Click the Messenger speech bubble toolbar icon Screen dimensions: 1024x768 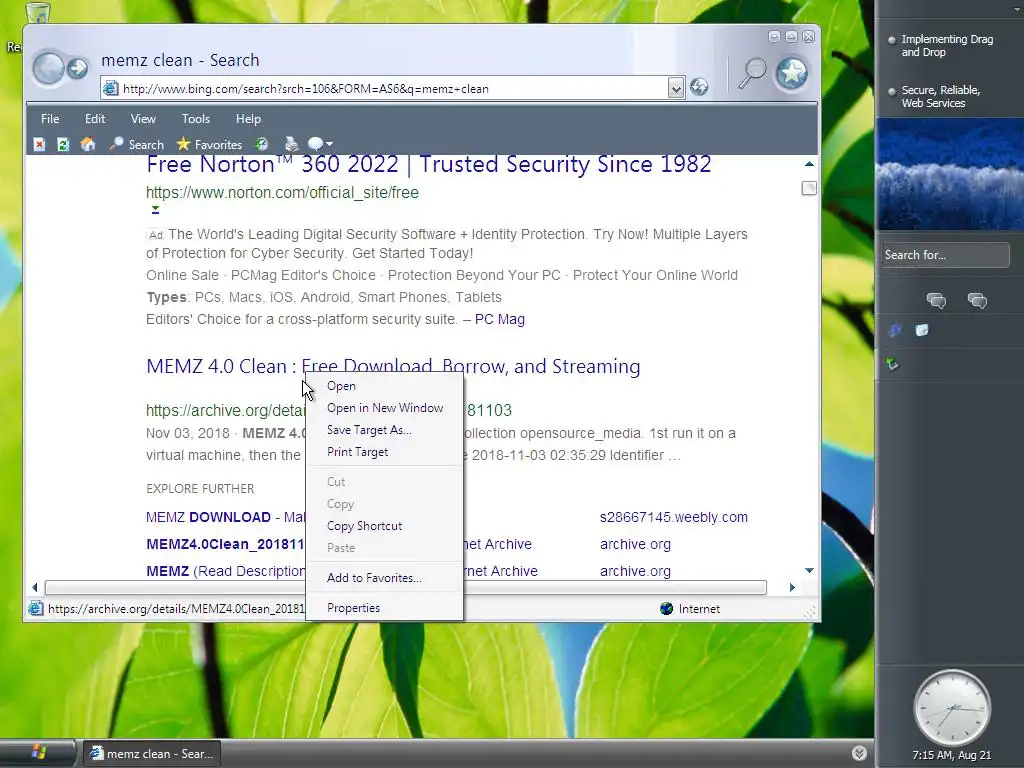click(x=315, y=144)
